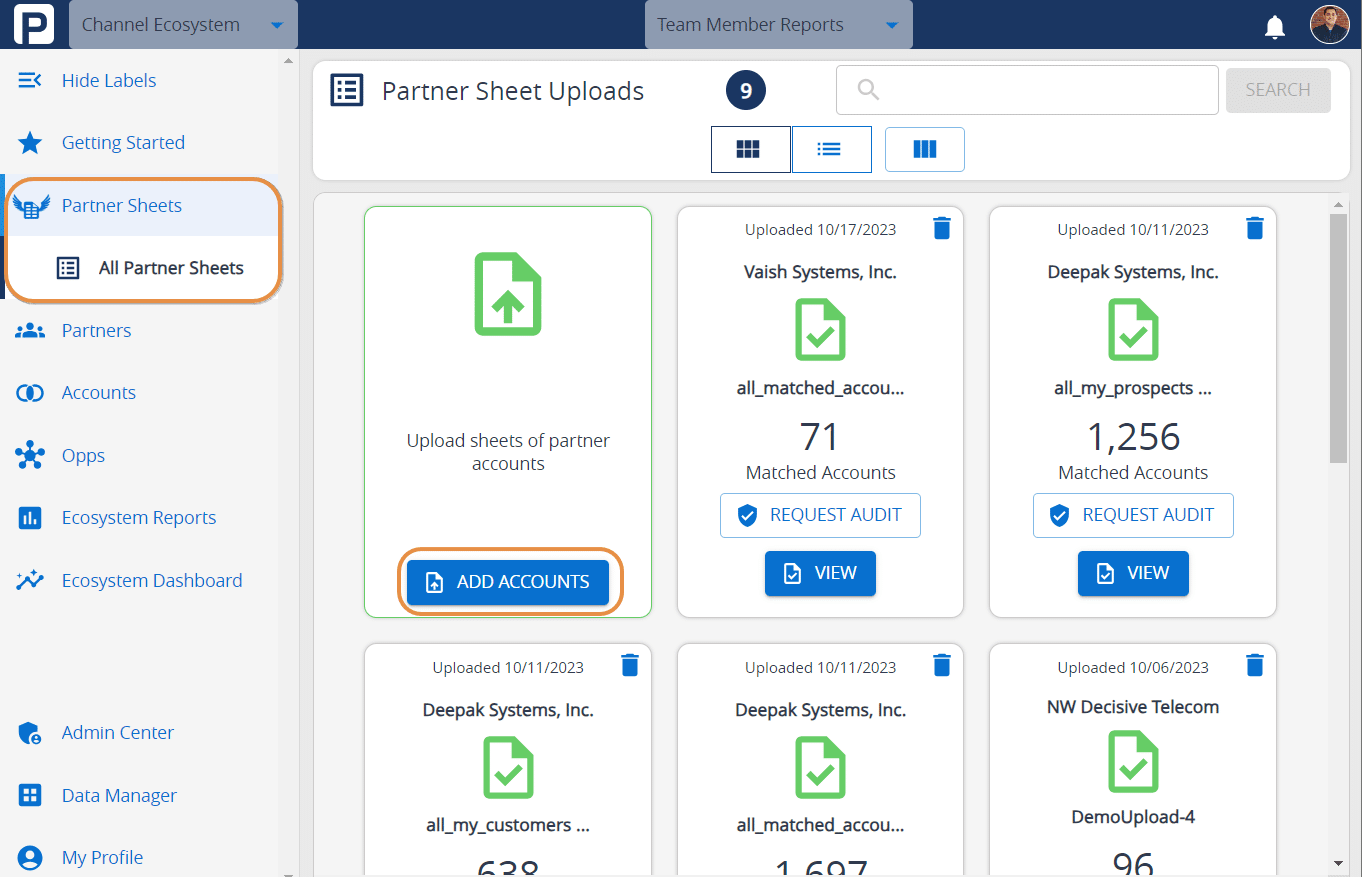Request an audit for Deepak Systems upload
1362x877 pixels.
[1133, 515]
